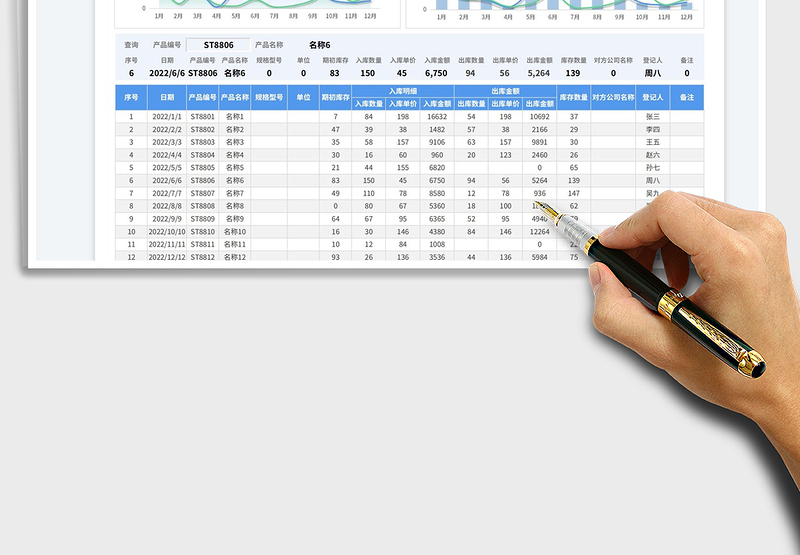800x555 pixels.
Task: Select the 库存数量 blue column header
Action: (x=573, y=98)
